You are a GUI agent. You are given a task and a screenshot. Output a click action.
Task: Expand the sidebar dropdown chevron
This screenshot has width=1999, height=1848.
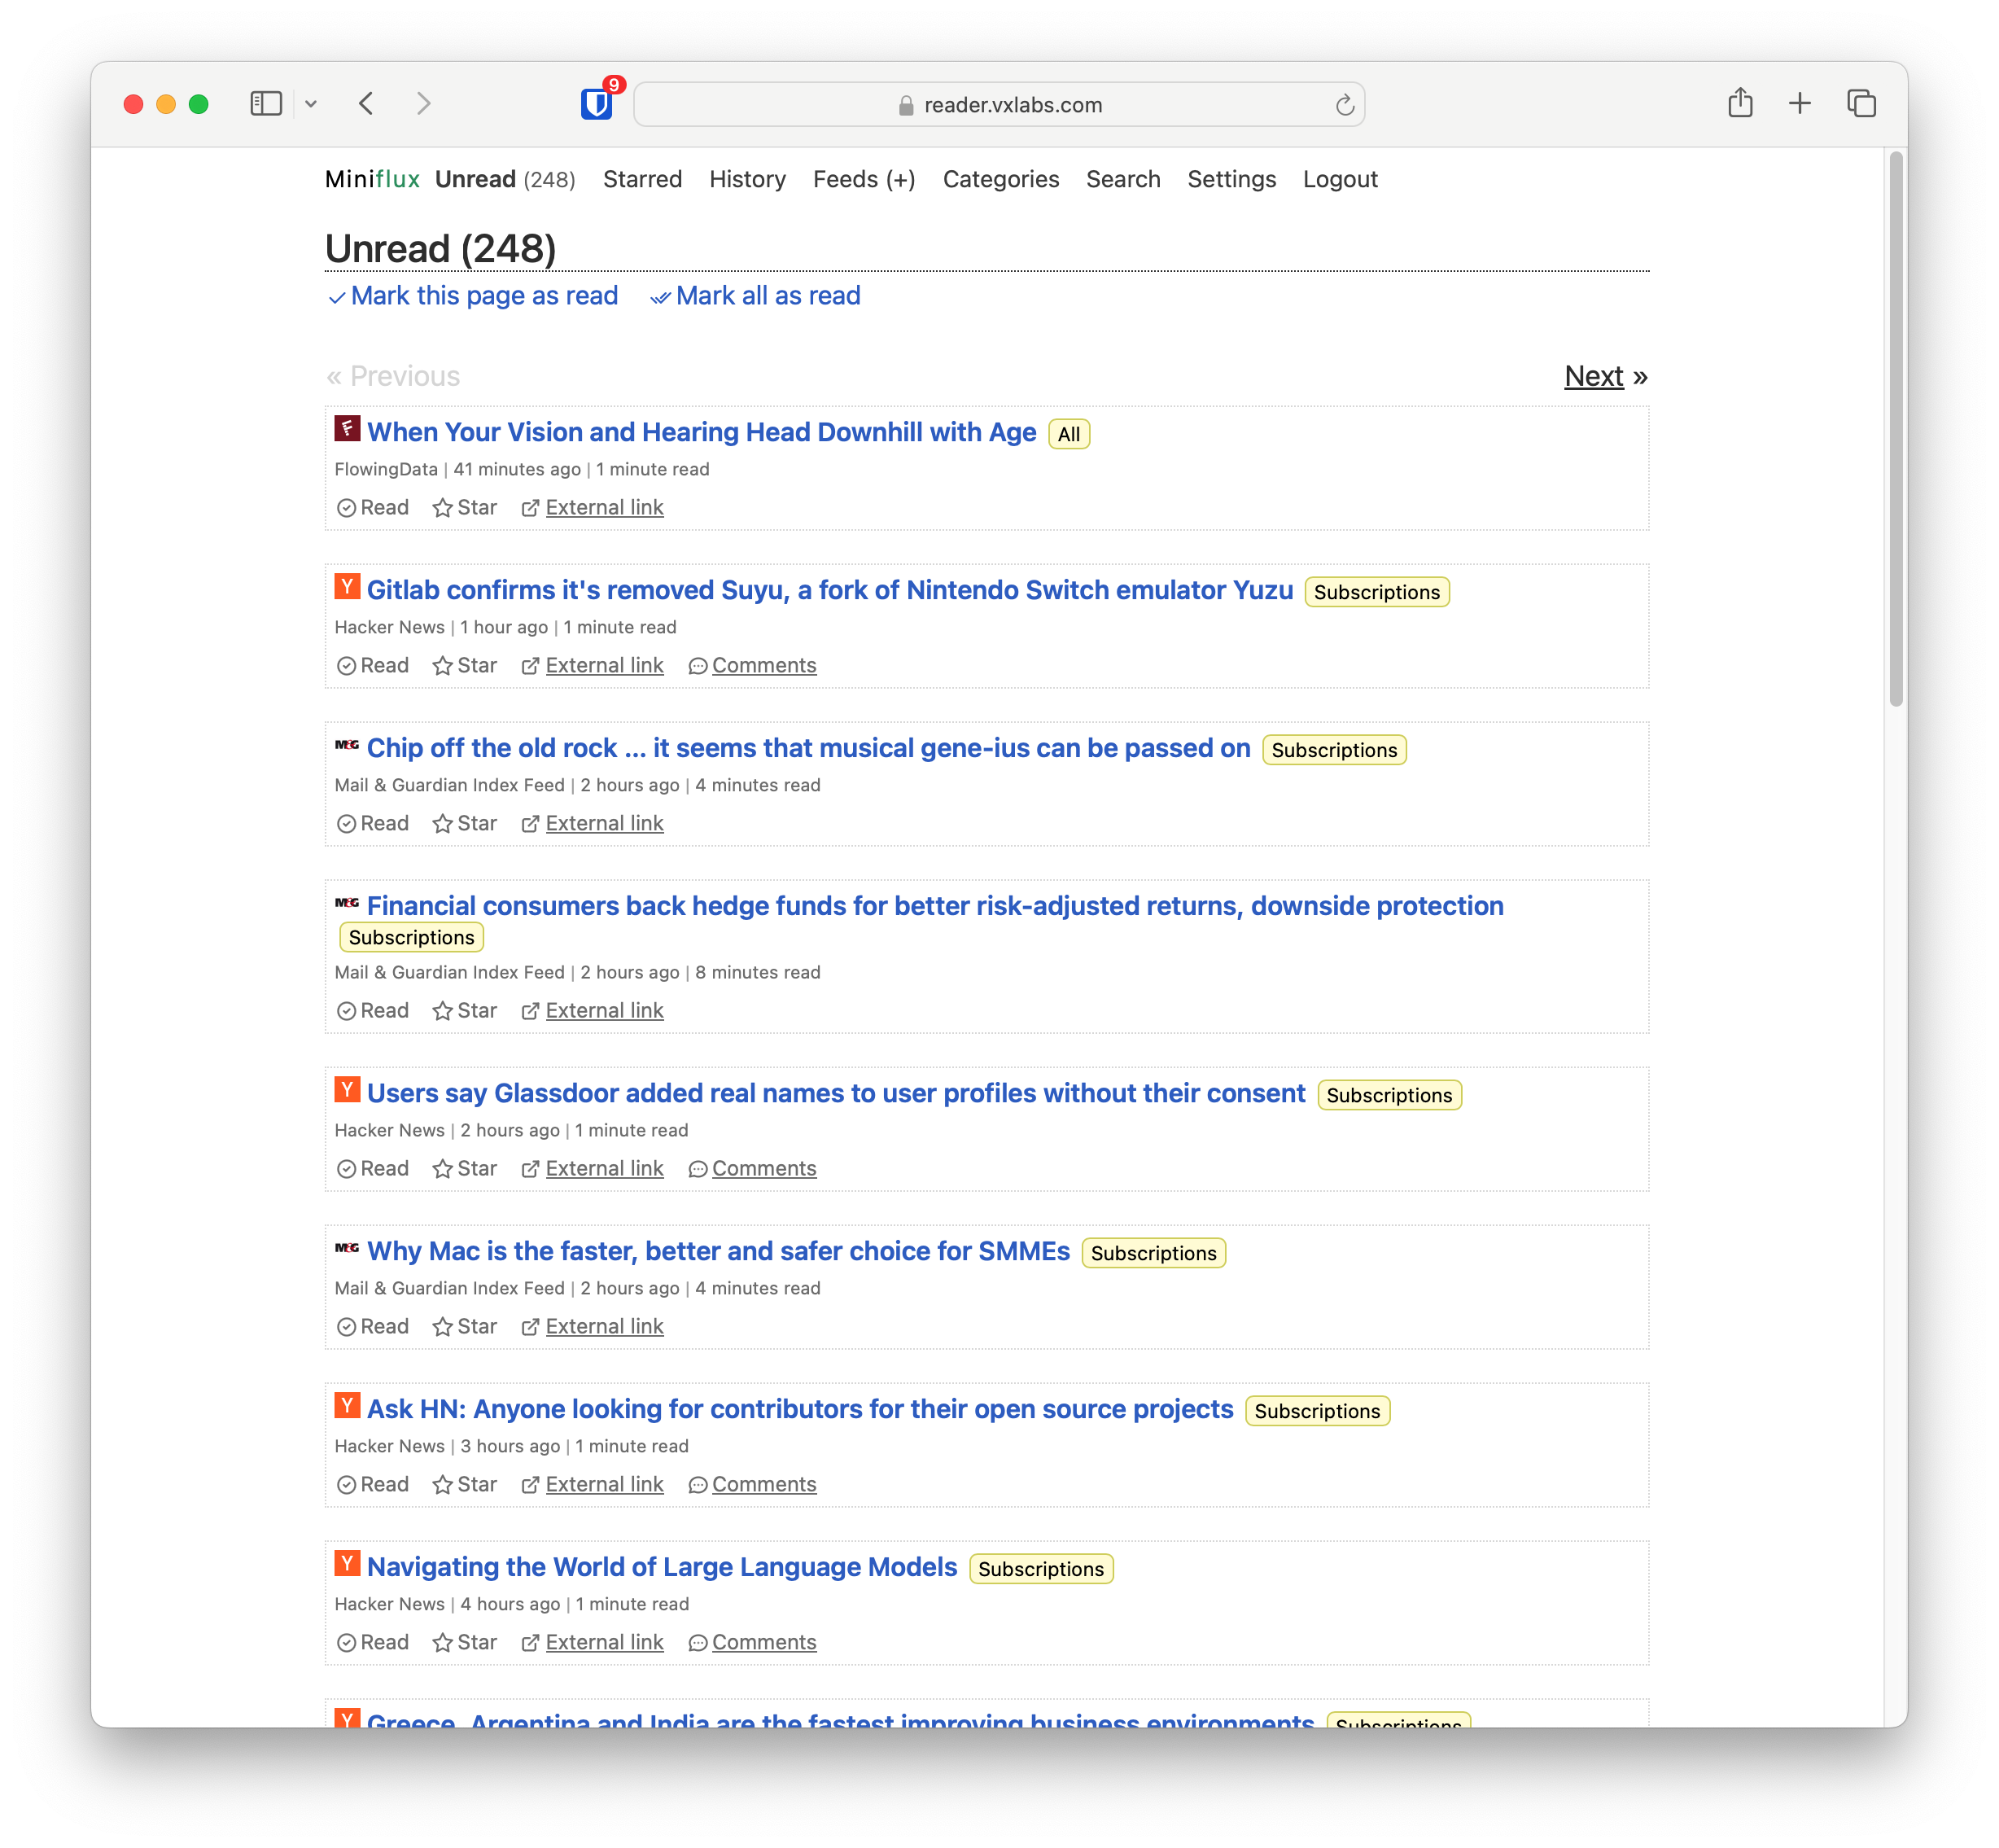(x=311, y=104)
